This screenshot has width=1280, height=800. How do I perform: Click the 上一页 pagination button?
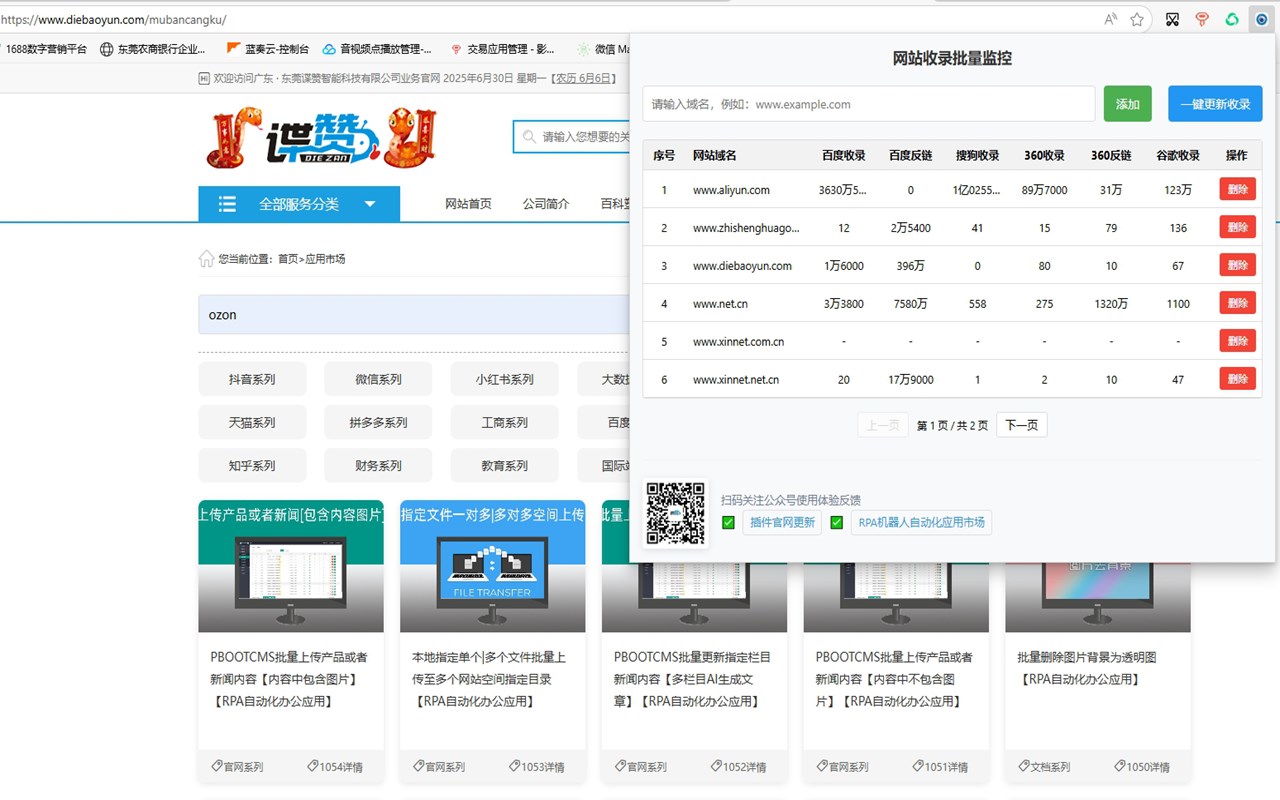point(883,425)
